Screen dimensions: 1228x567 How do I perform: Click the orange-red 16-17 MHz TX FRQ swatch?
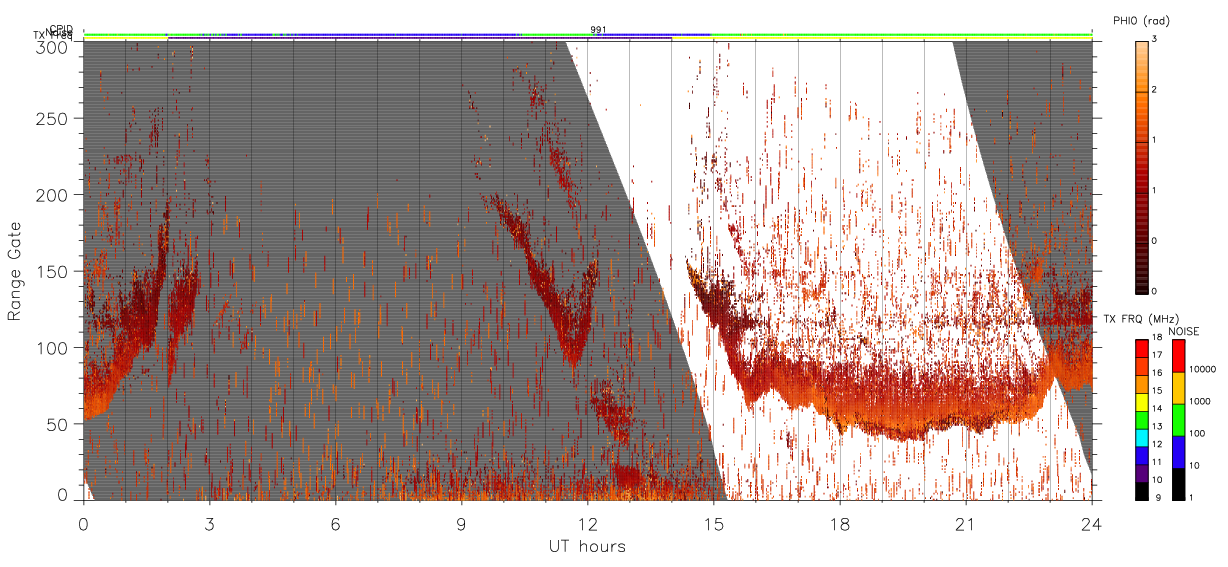click(x=1142, y=367)
